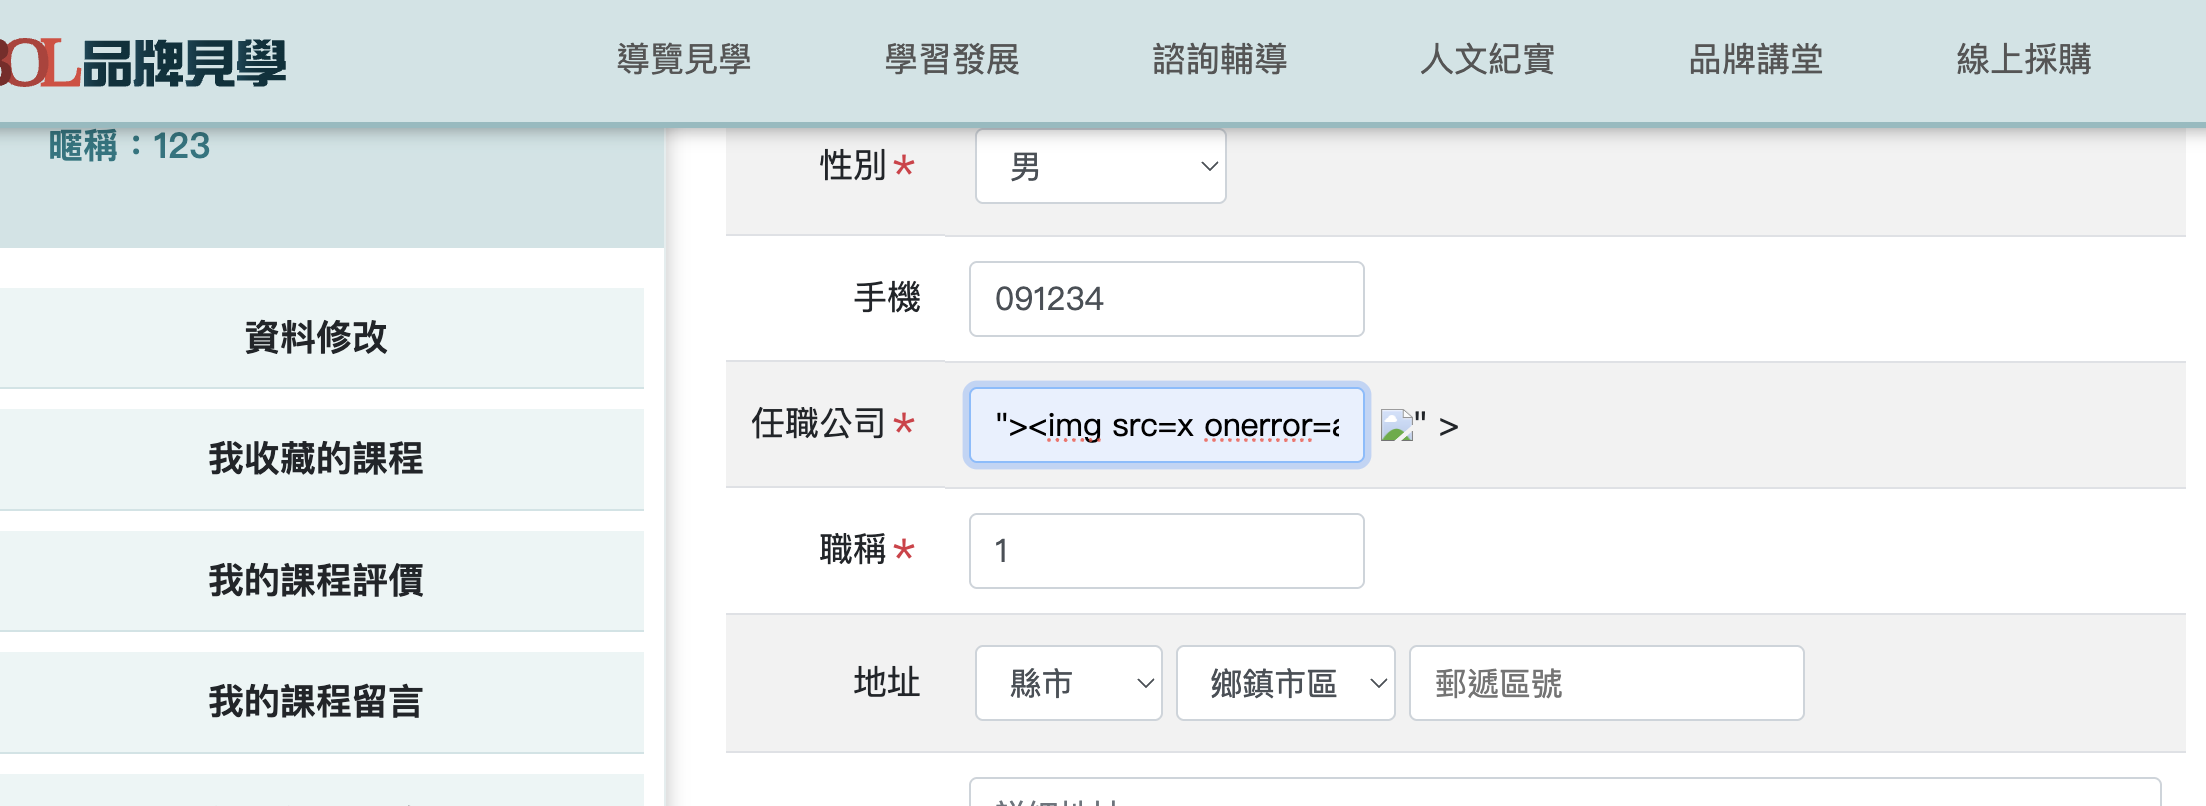
Task: Open the 導覽見學 menu item
Action: [x=684, y=60]
